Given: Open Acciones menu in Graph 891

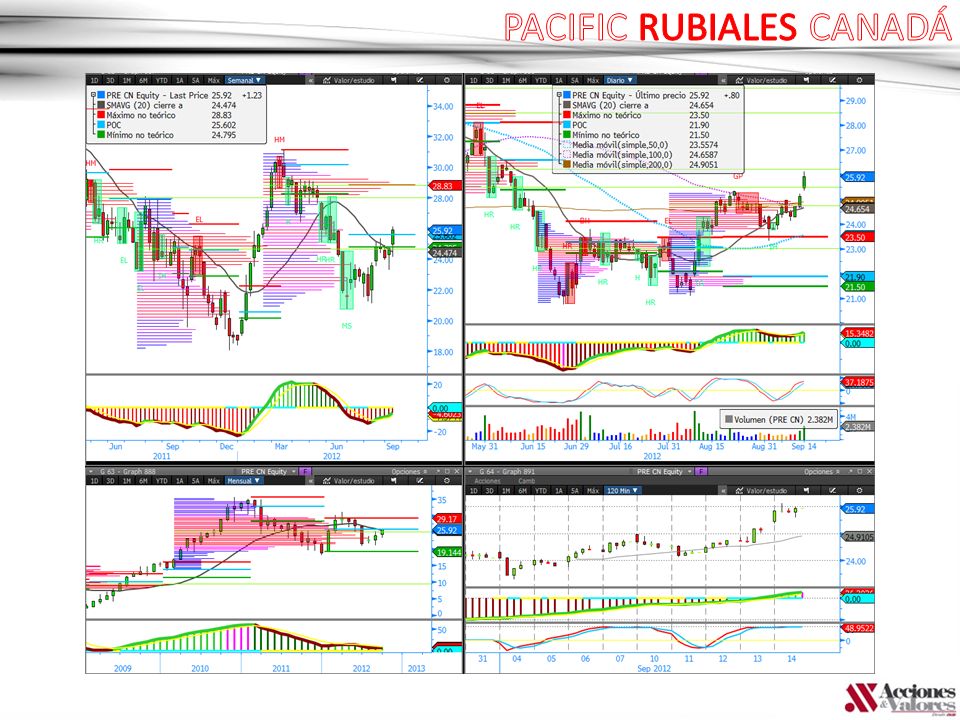Looking at the screenshot, I should 487,481.
